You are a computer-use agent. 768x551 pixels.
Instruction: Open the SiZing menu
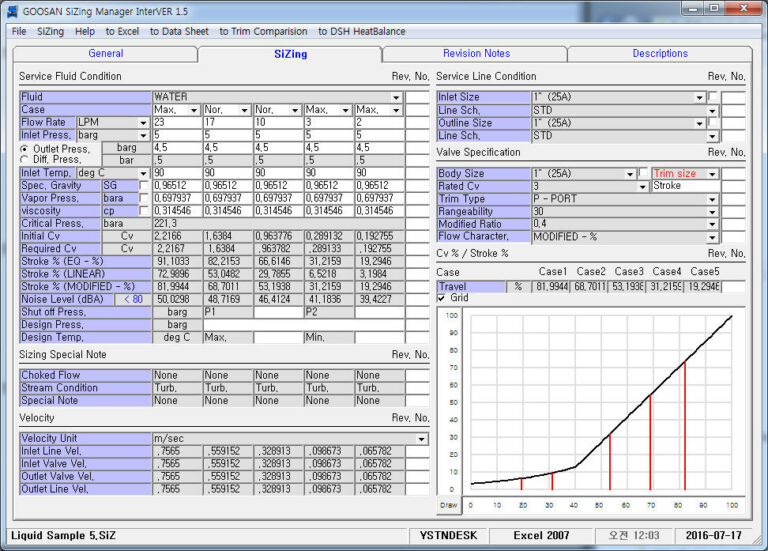tap(50, 31)
